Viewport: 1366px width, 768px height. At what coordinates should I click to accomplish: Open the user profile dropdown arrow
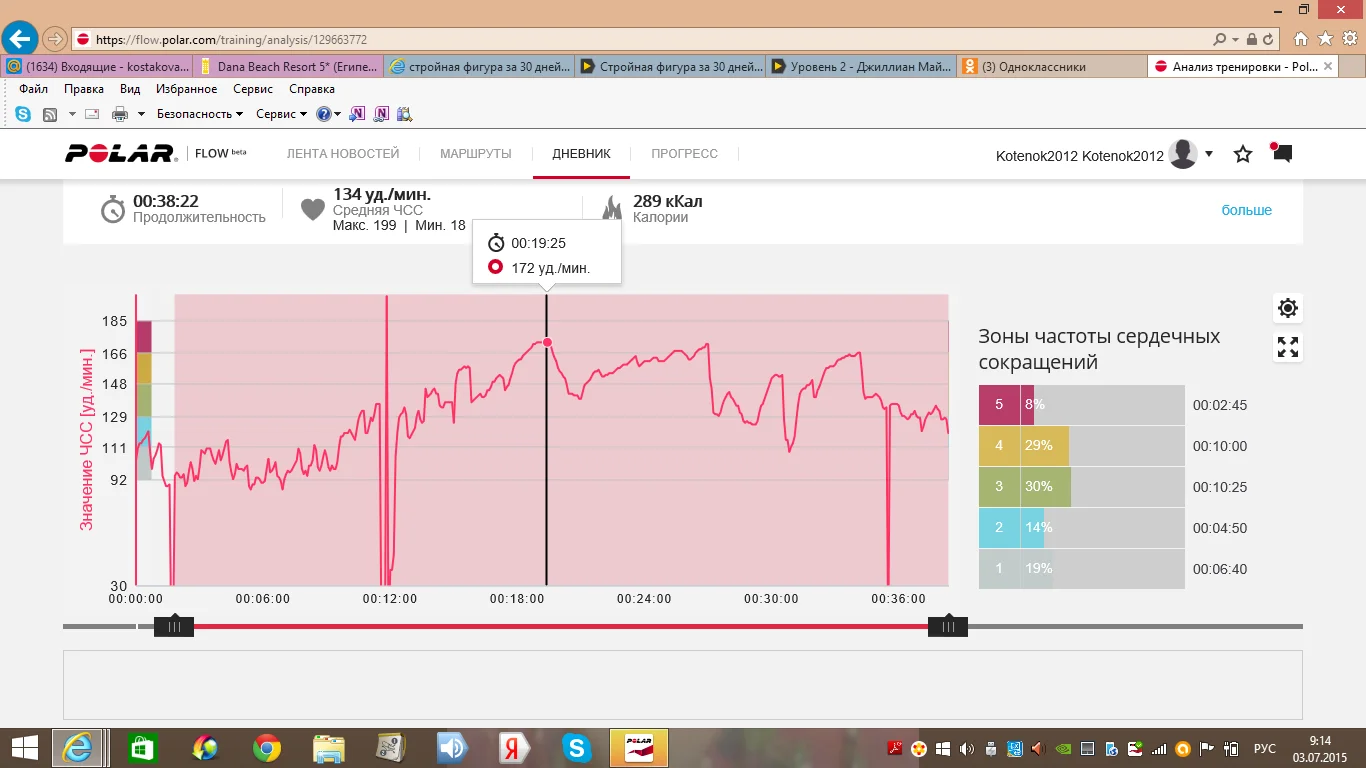click(1209, 154)
